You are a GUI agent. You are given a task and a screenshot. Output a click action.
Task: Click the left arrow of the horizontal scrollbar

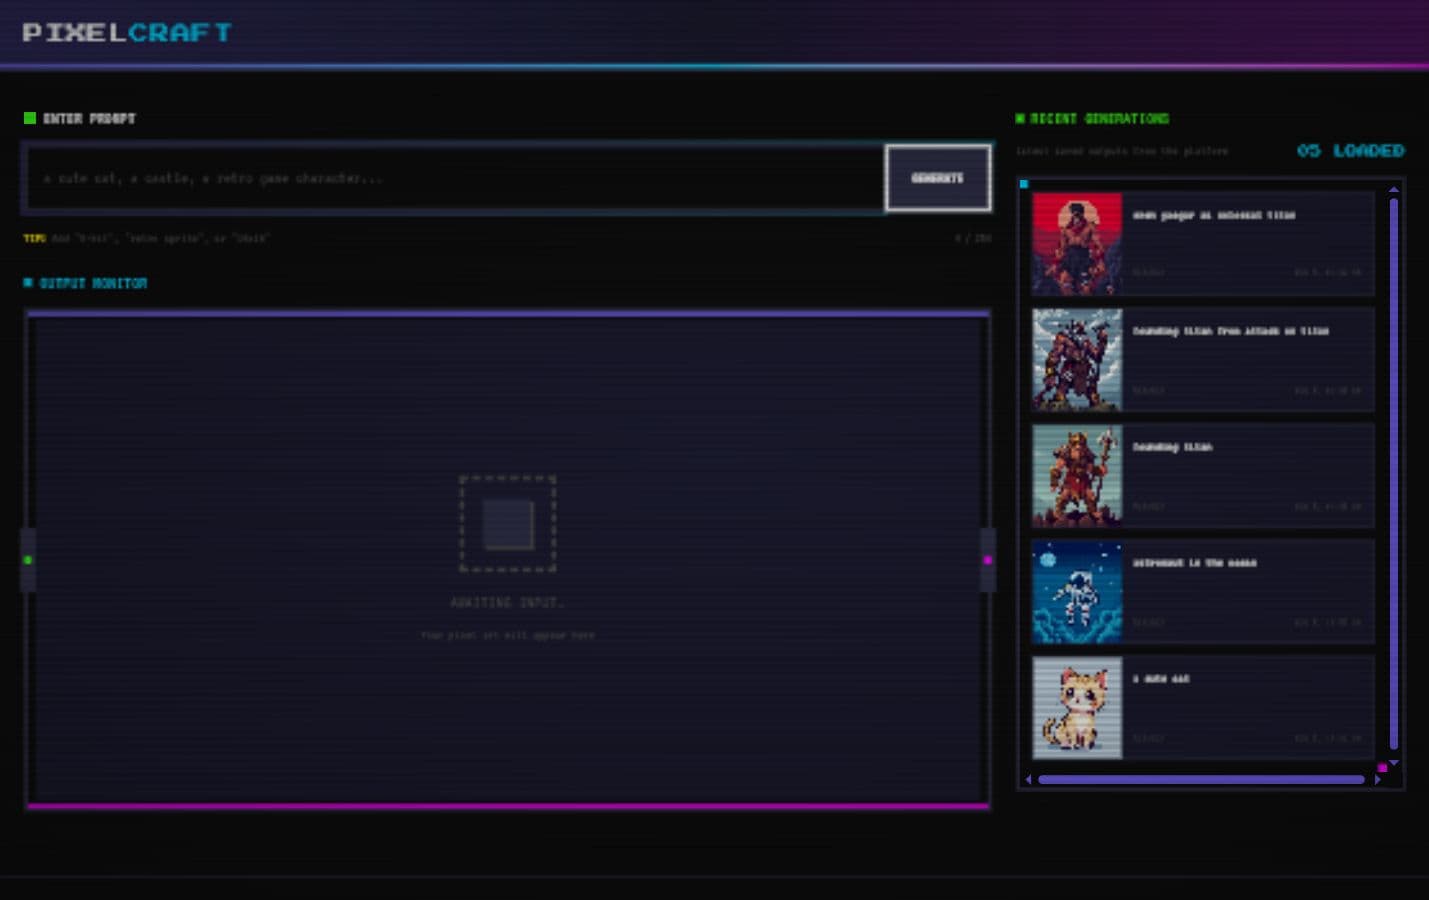1028,779
